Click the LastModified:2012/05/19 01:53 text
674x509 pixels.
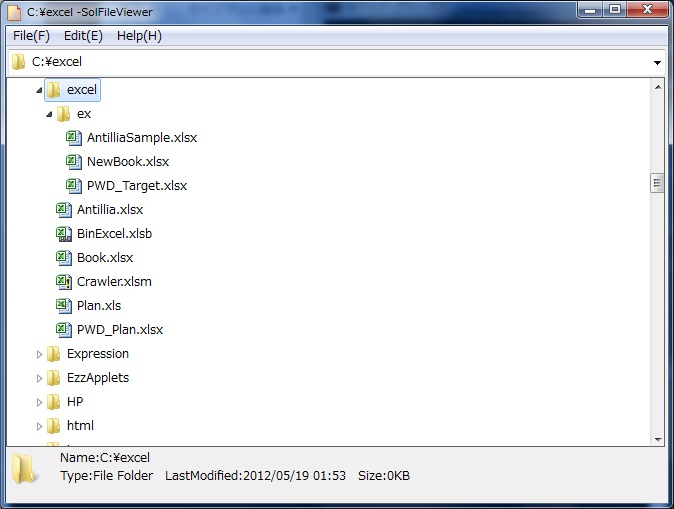[x=255, y=476]
